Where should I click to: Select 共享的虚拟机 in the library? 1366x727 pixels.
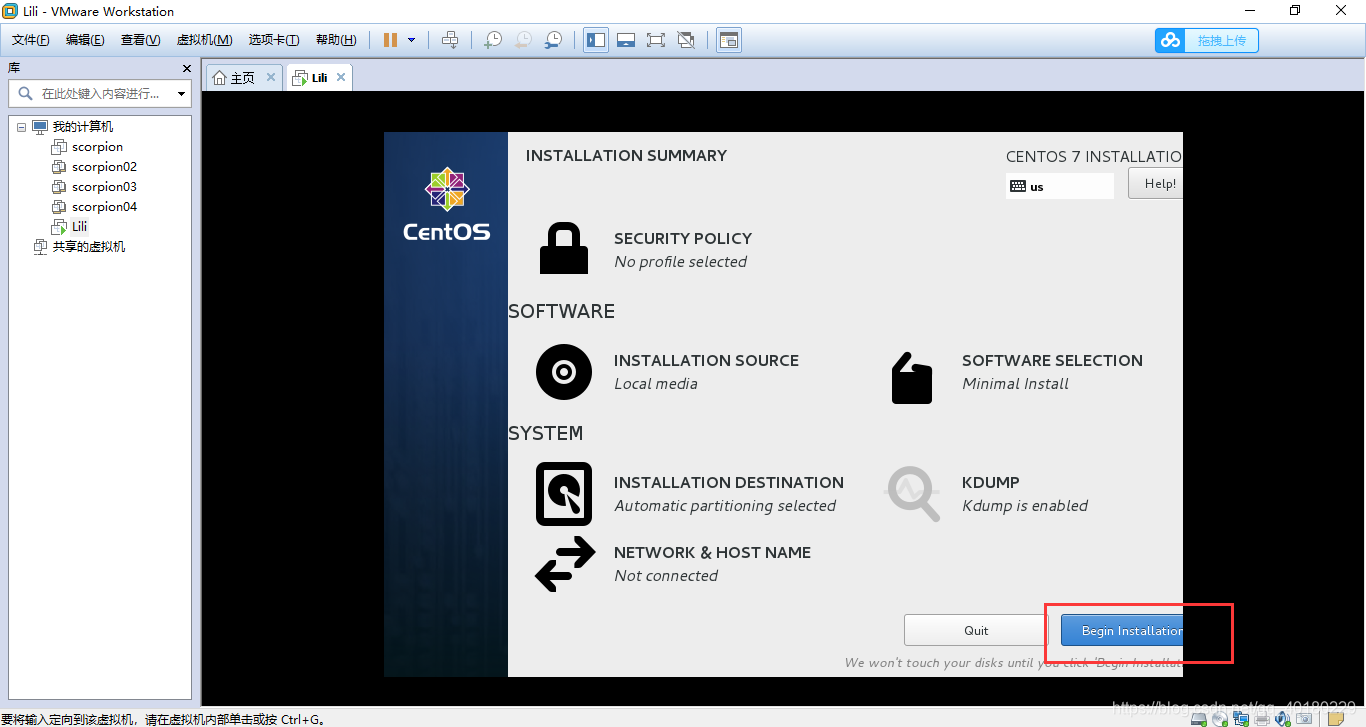point(89,247)
